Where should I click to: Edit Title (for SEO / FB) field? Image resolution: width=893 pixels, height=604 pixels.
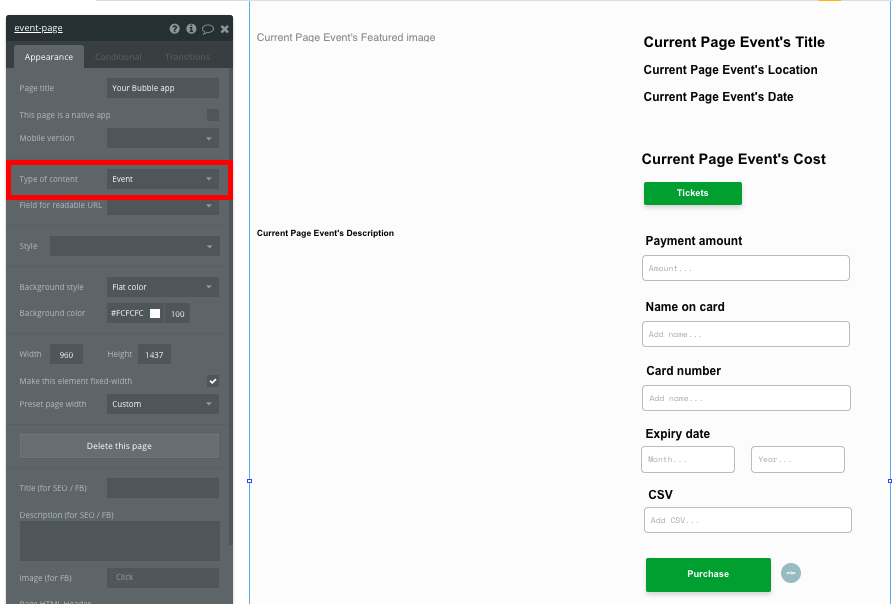(163, 488)
